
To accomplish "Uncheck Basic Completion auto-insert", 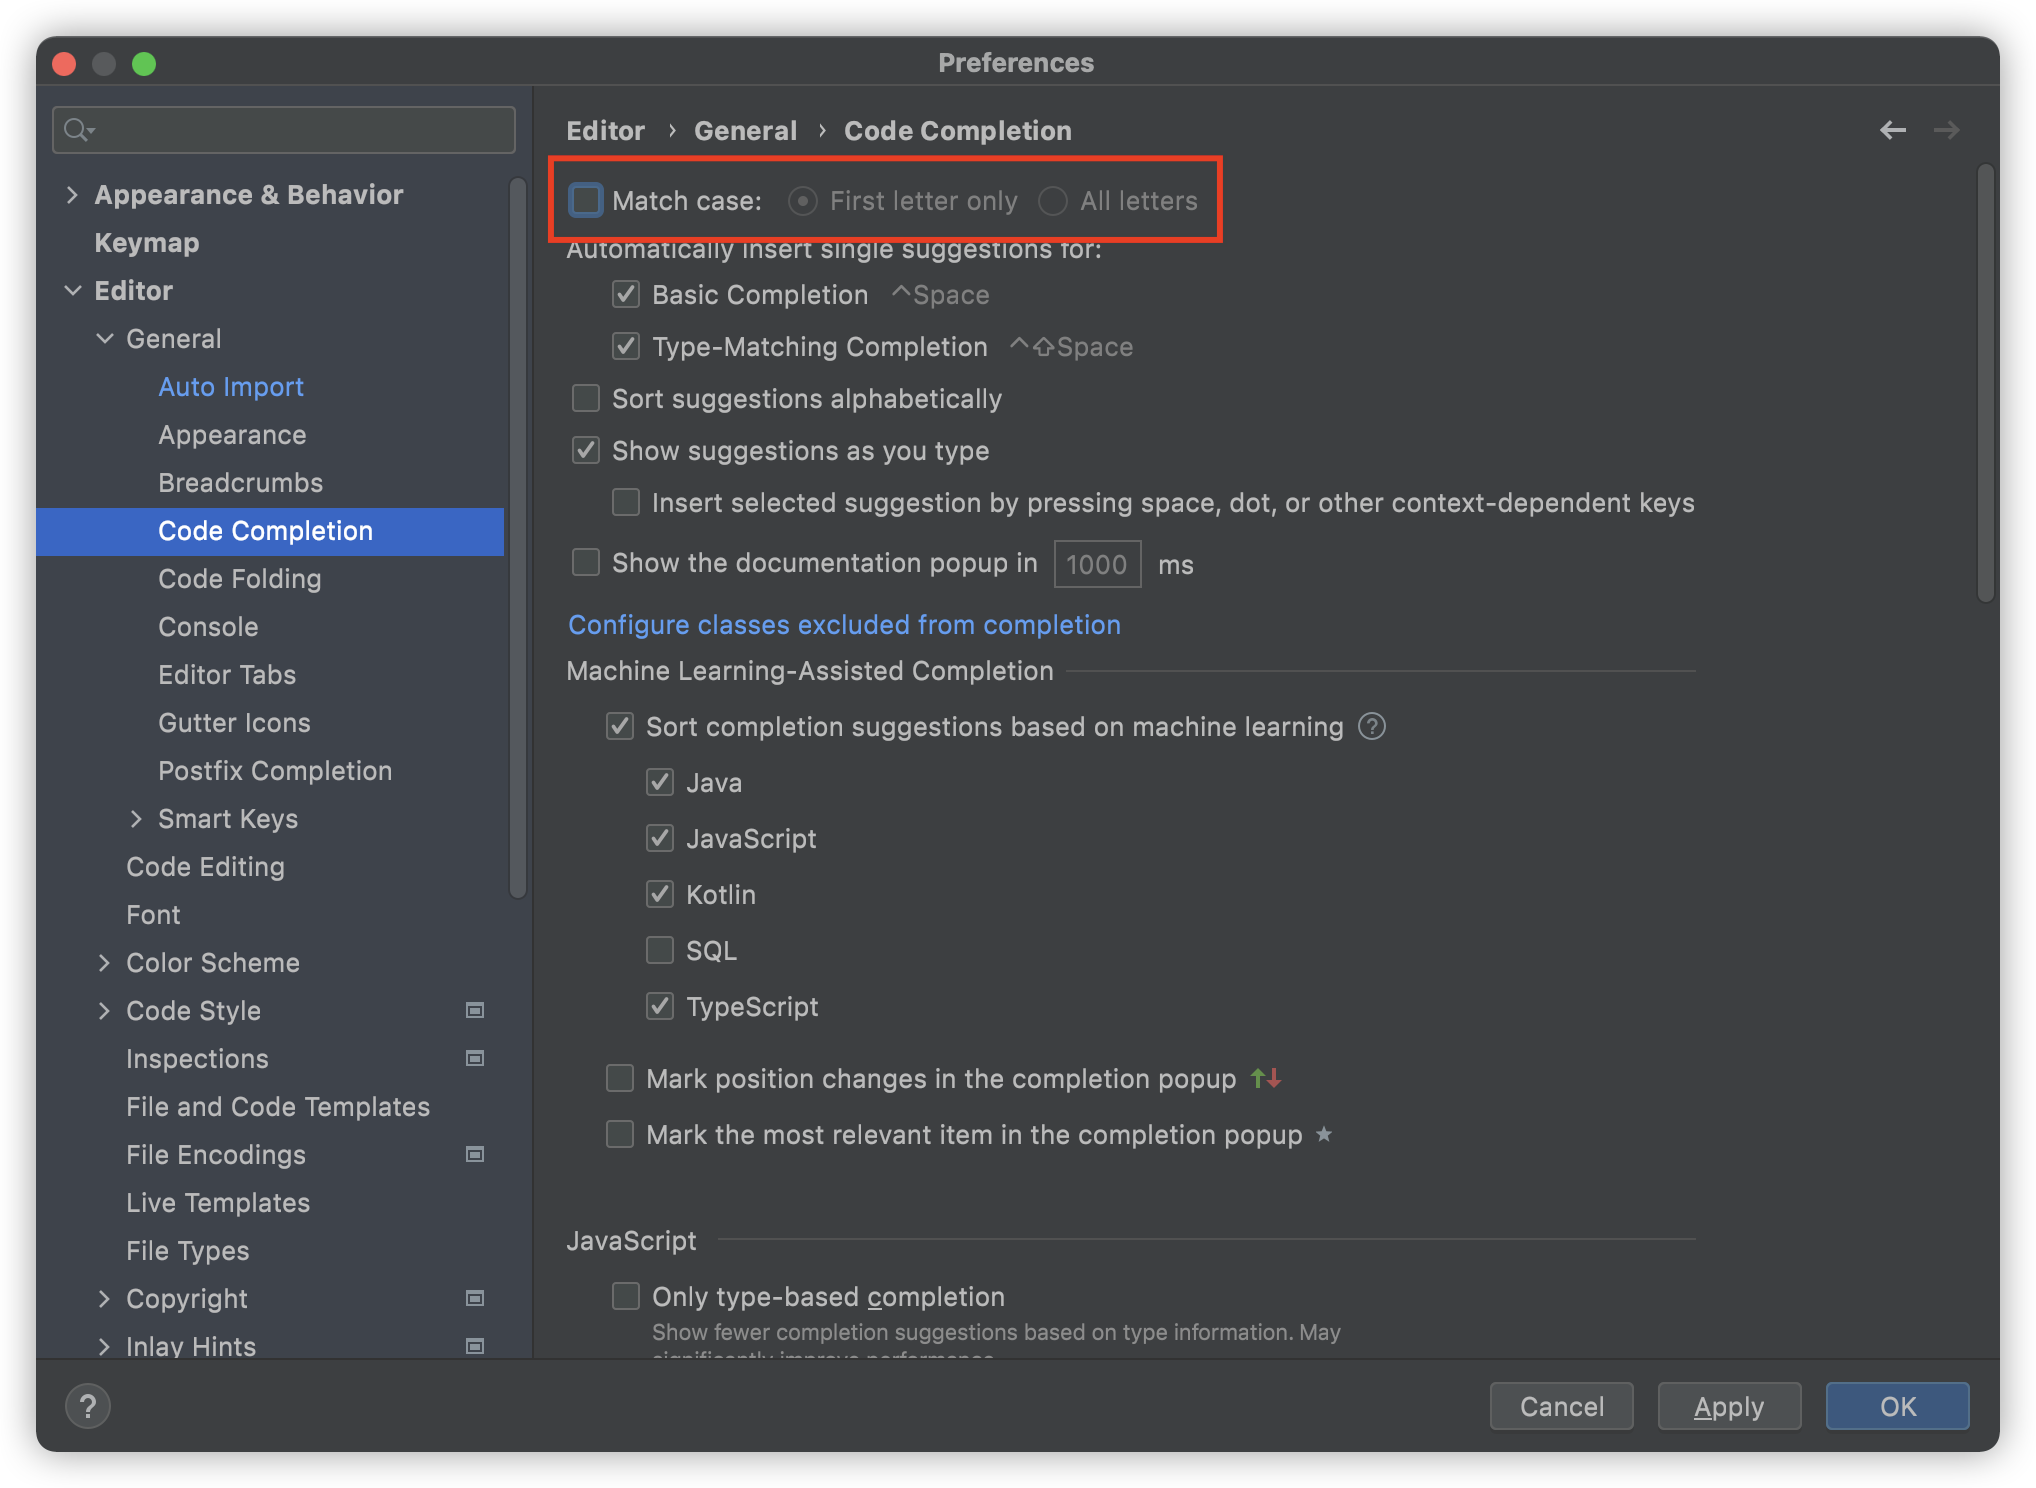I will 626,294.
